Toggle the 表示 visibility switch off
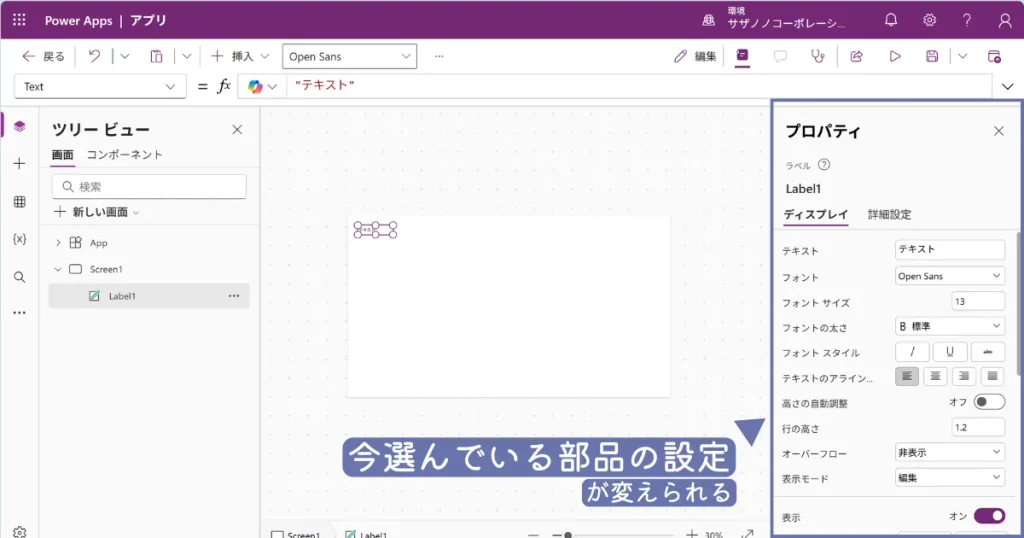This screenshot has height=538, width=1024. [989, 516]
